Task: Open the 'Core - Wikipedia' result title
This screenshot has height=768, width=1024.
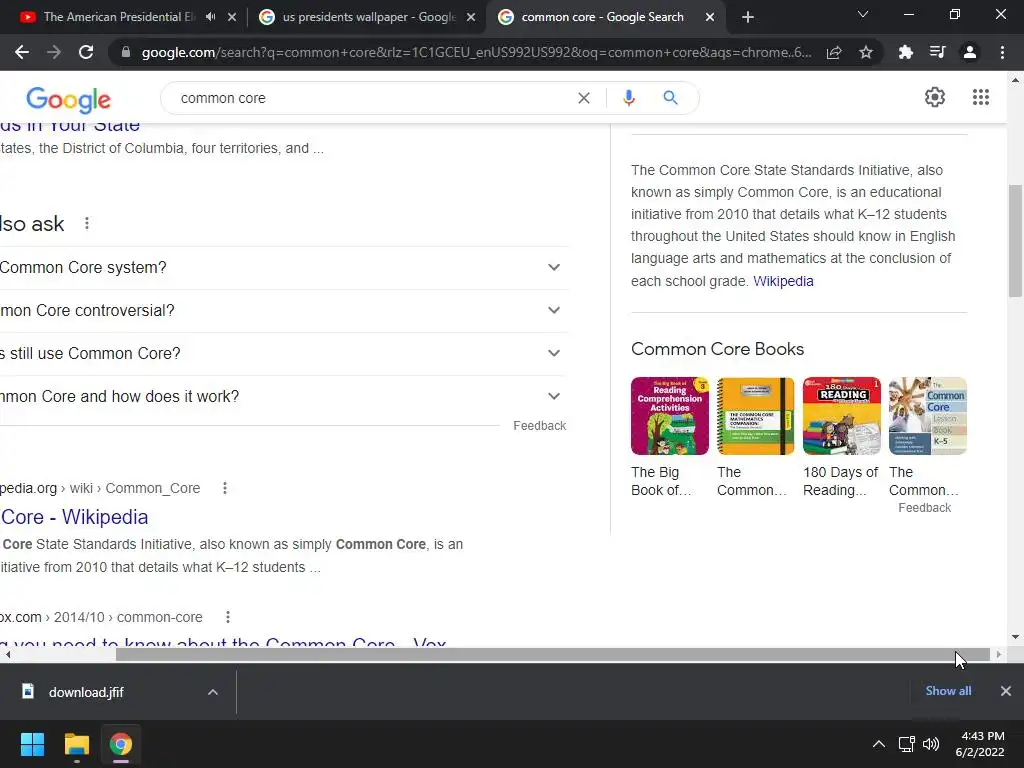Action: pyautogui.click(x=74, y=517)
